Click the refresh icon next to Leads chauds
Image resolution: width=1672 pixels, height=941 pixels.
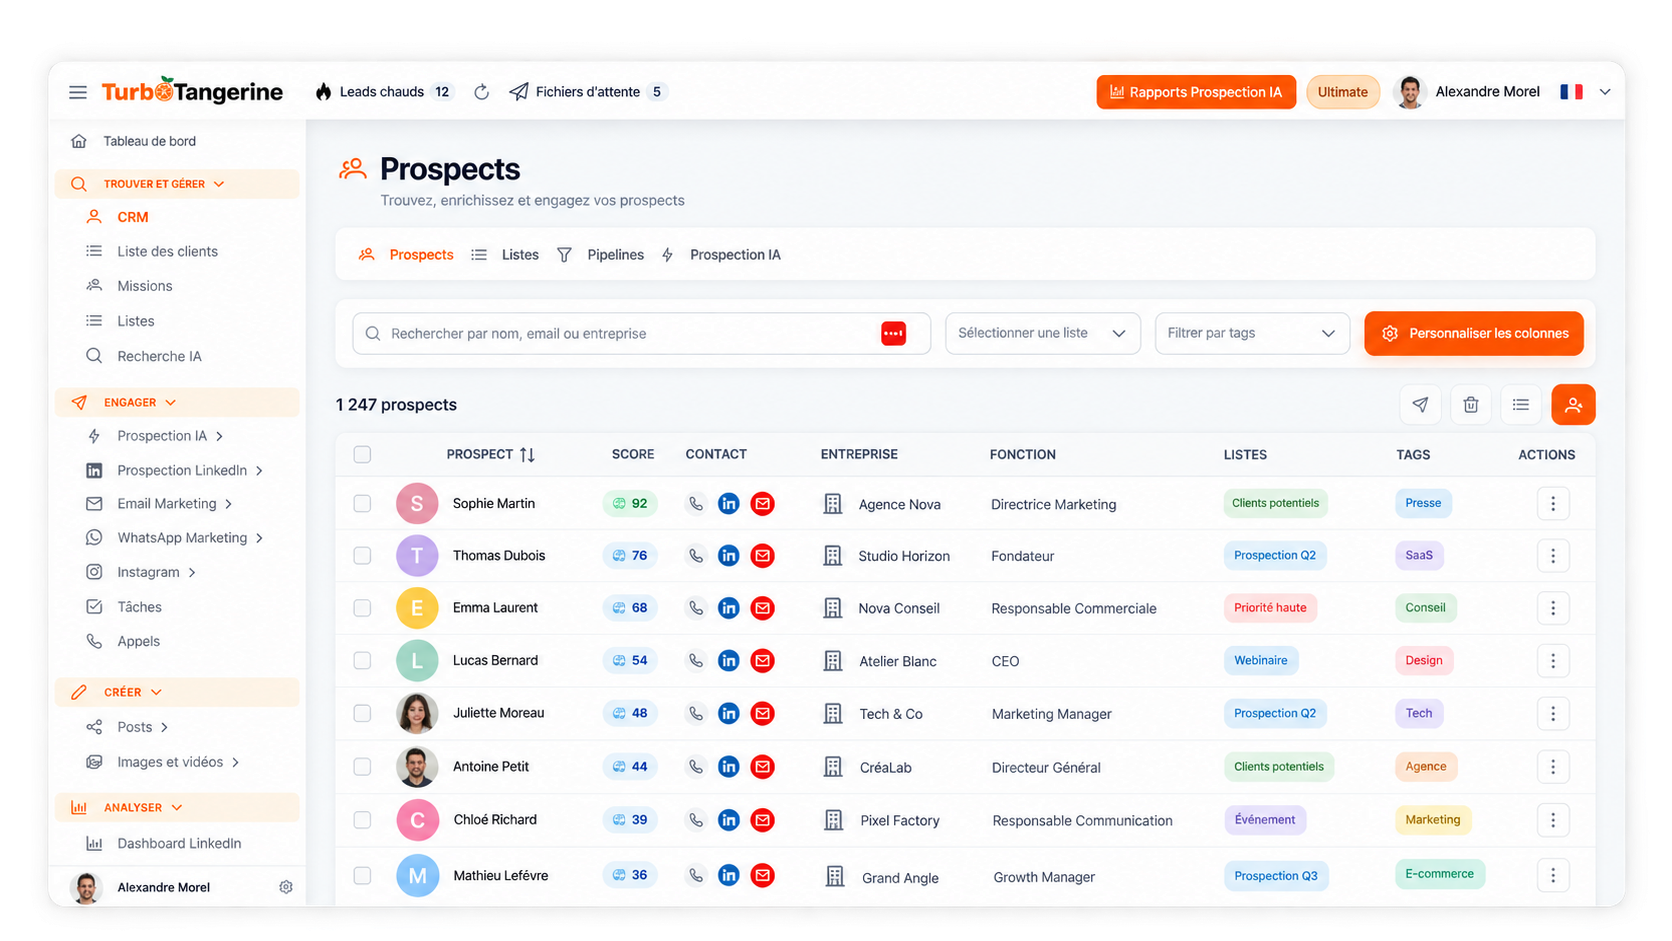(481, 92)
